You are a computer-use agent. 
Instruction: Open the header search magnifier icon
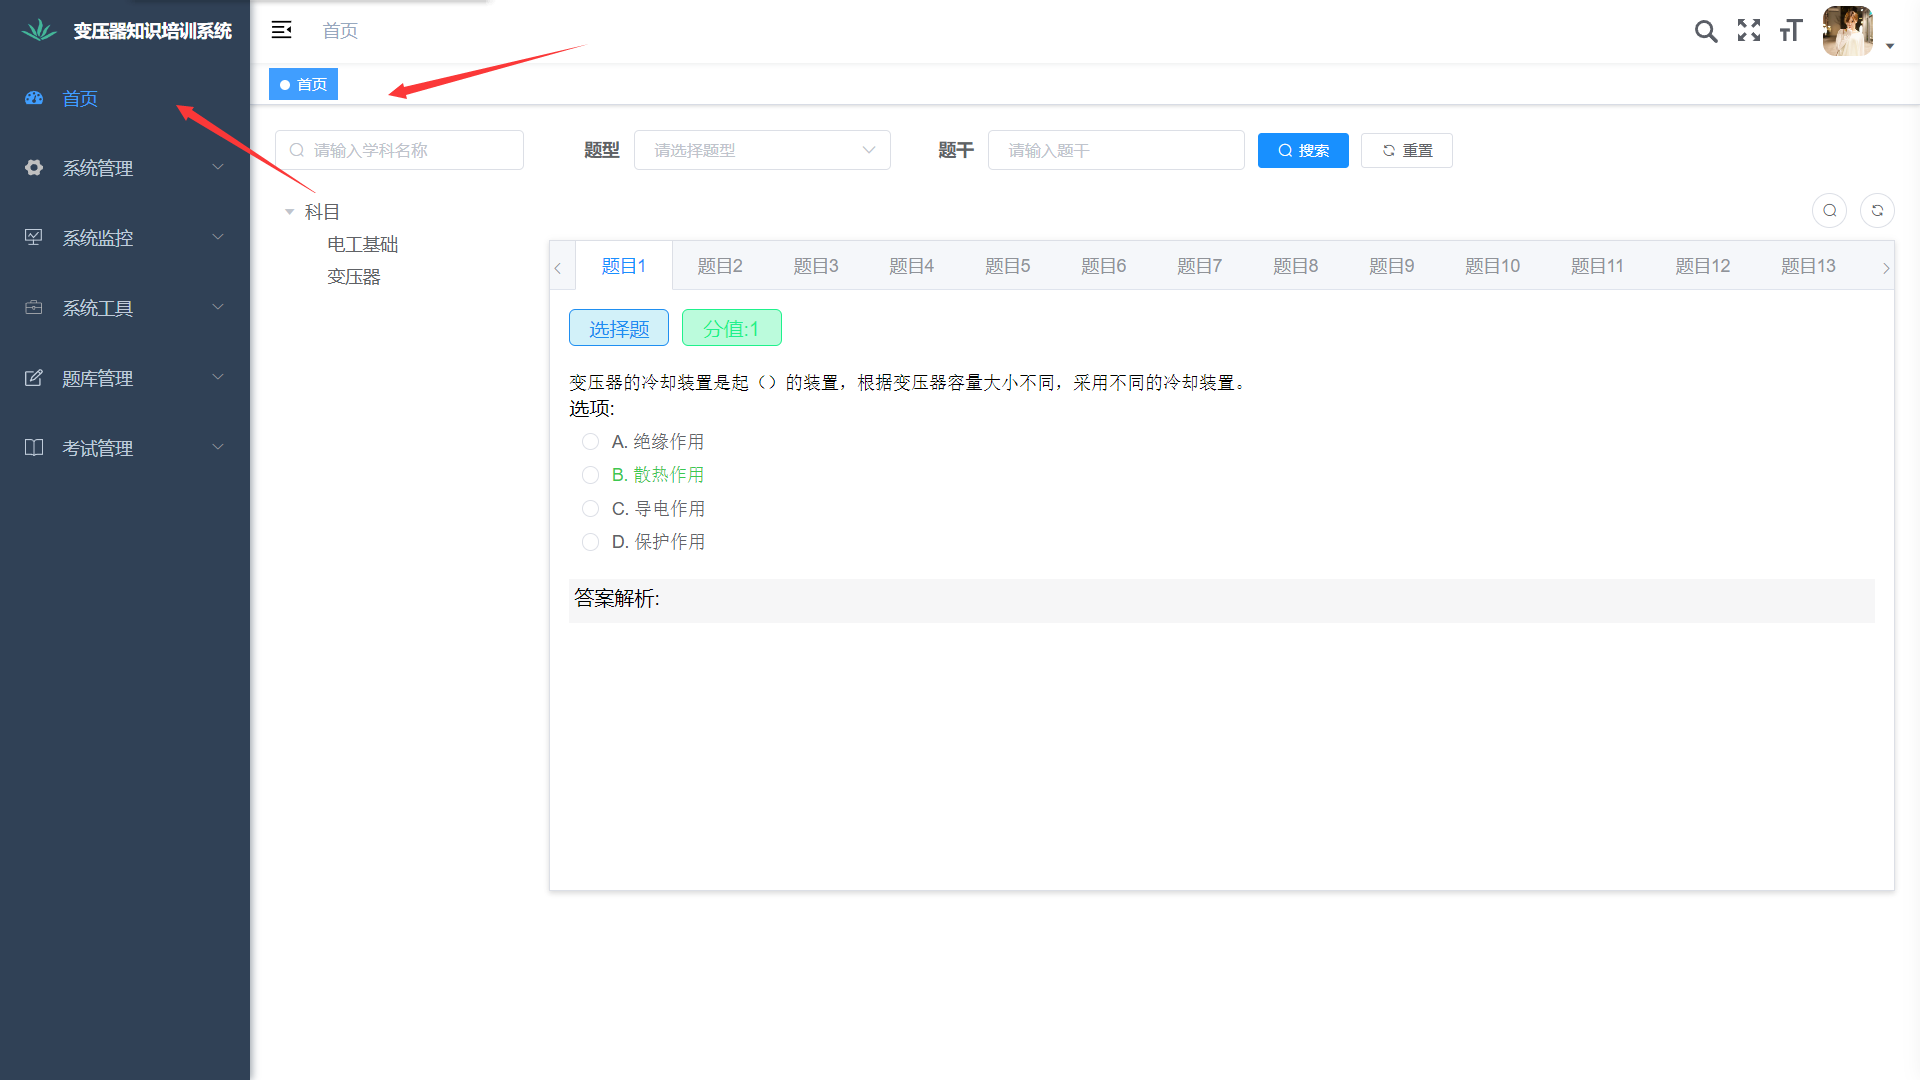(x=1706, y=31)
